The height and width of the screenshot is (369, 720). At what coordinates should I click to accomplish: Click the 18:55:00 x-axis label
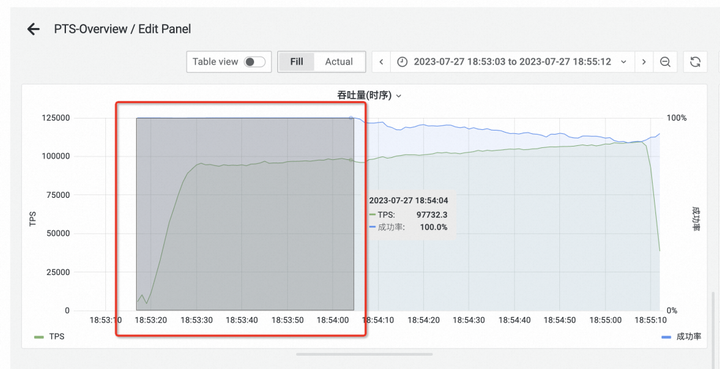click(x=606, y=320)
